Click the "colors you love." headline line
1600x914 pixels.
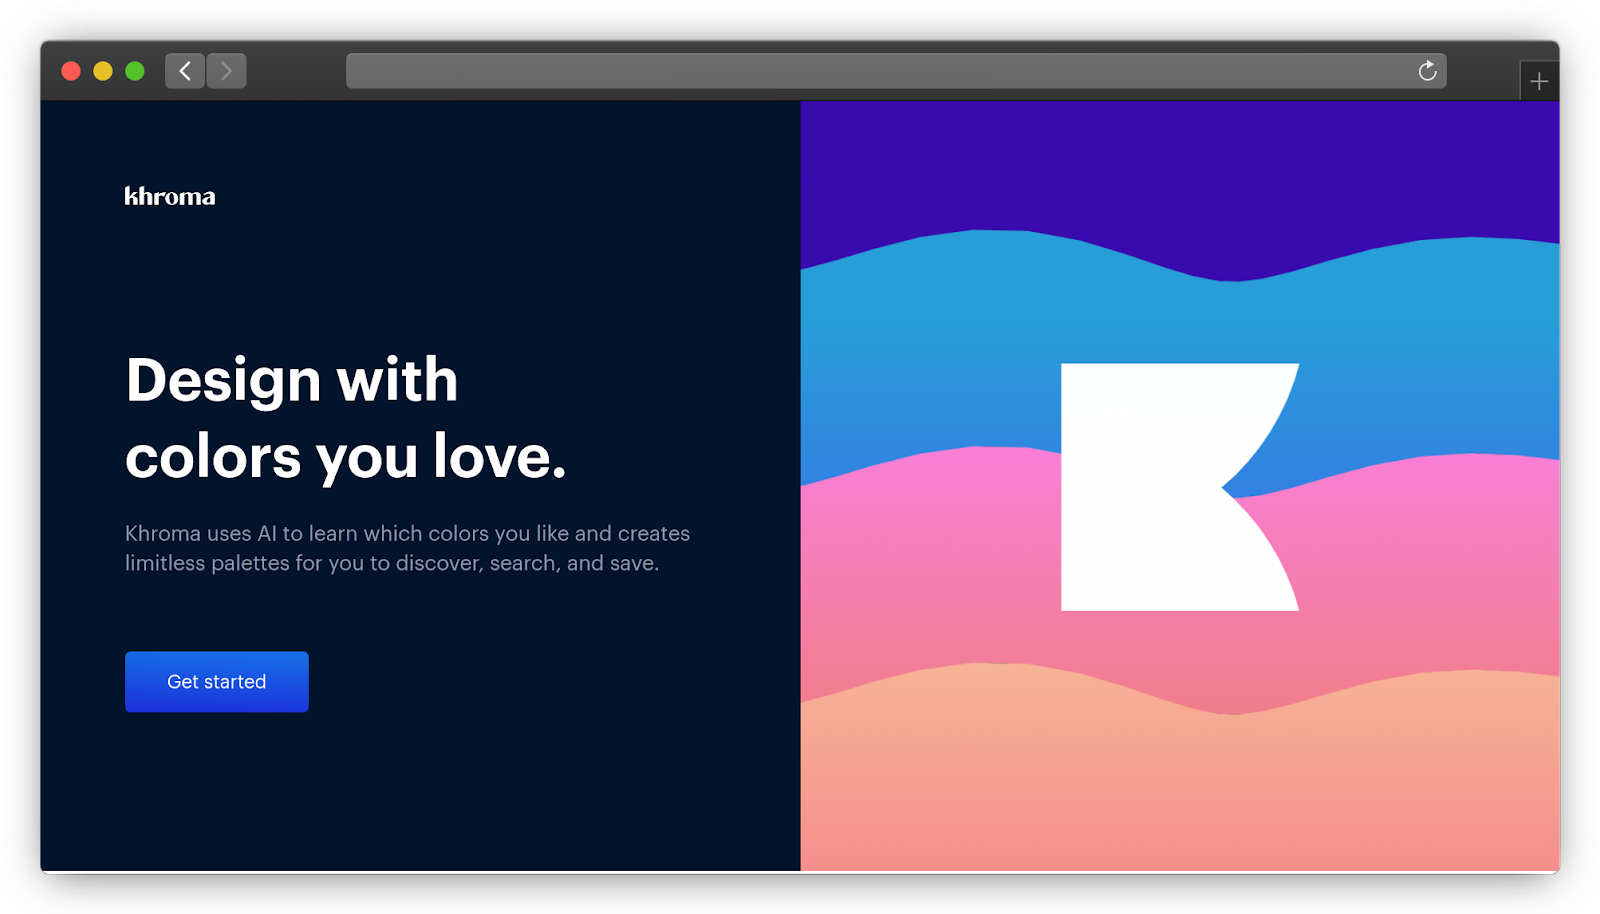point(346,457)
